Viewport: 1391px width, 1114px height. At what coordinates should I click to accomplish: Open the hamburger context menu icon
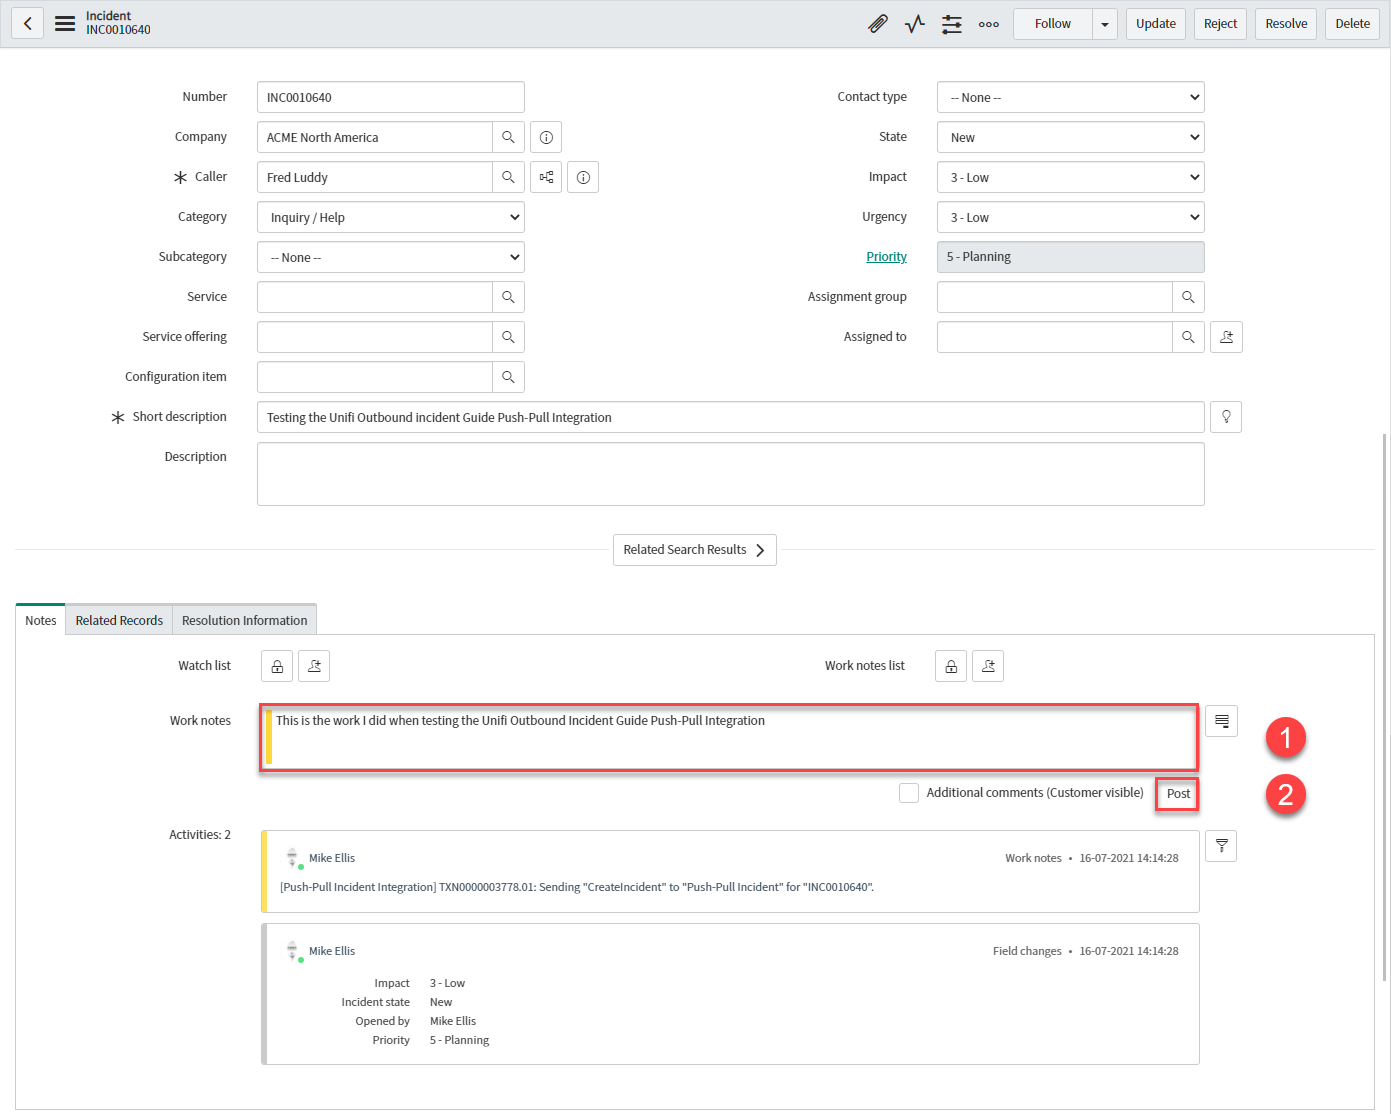[x=65, y=23]
